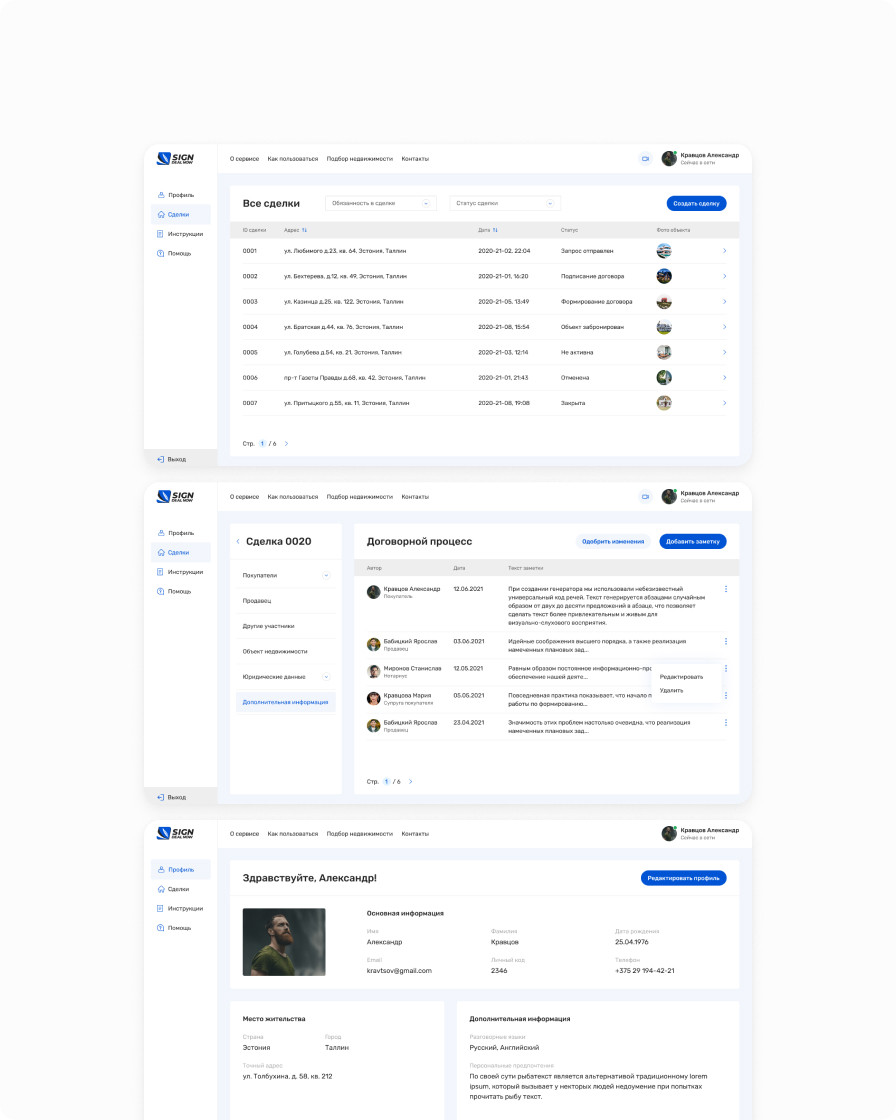Click the ID 0007 cell
The height and width of the screenshot is (1120, 896).
(x=249, y=403)
